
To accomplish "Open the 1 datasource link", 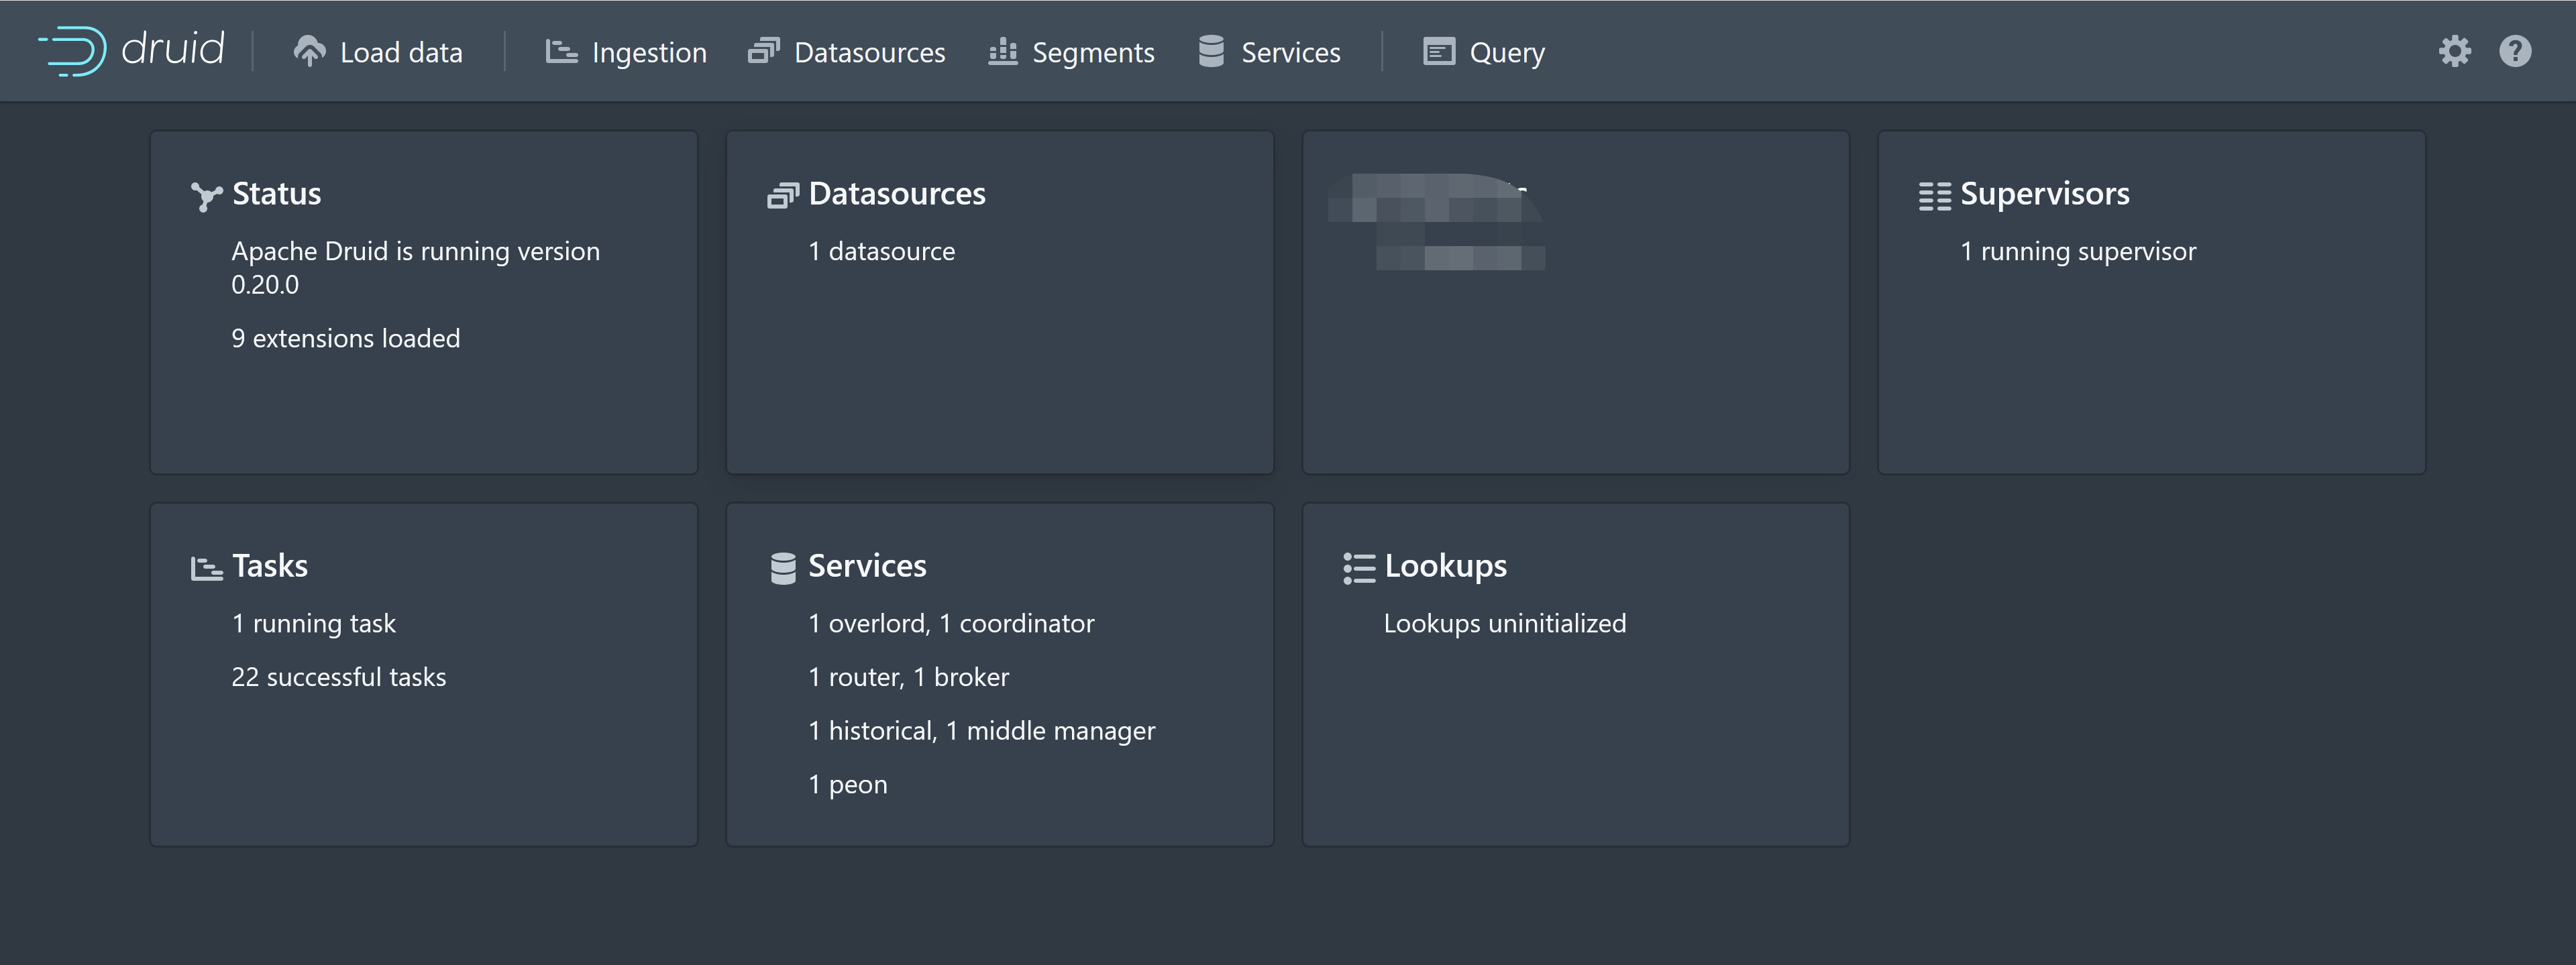I will pyautogui.click(x=881, y=251).
